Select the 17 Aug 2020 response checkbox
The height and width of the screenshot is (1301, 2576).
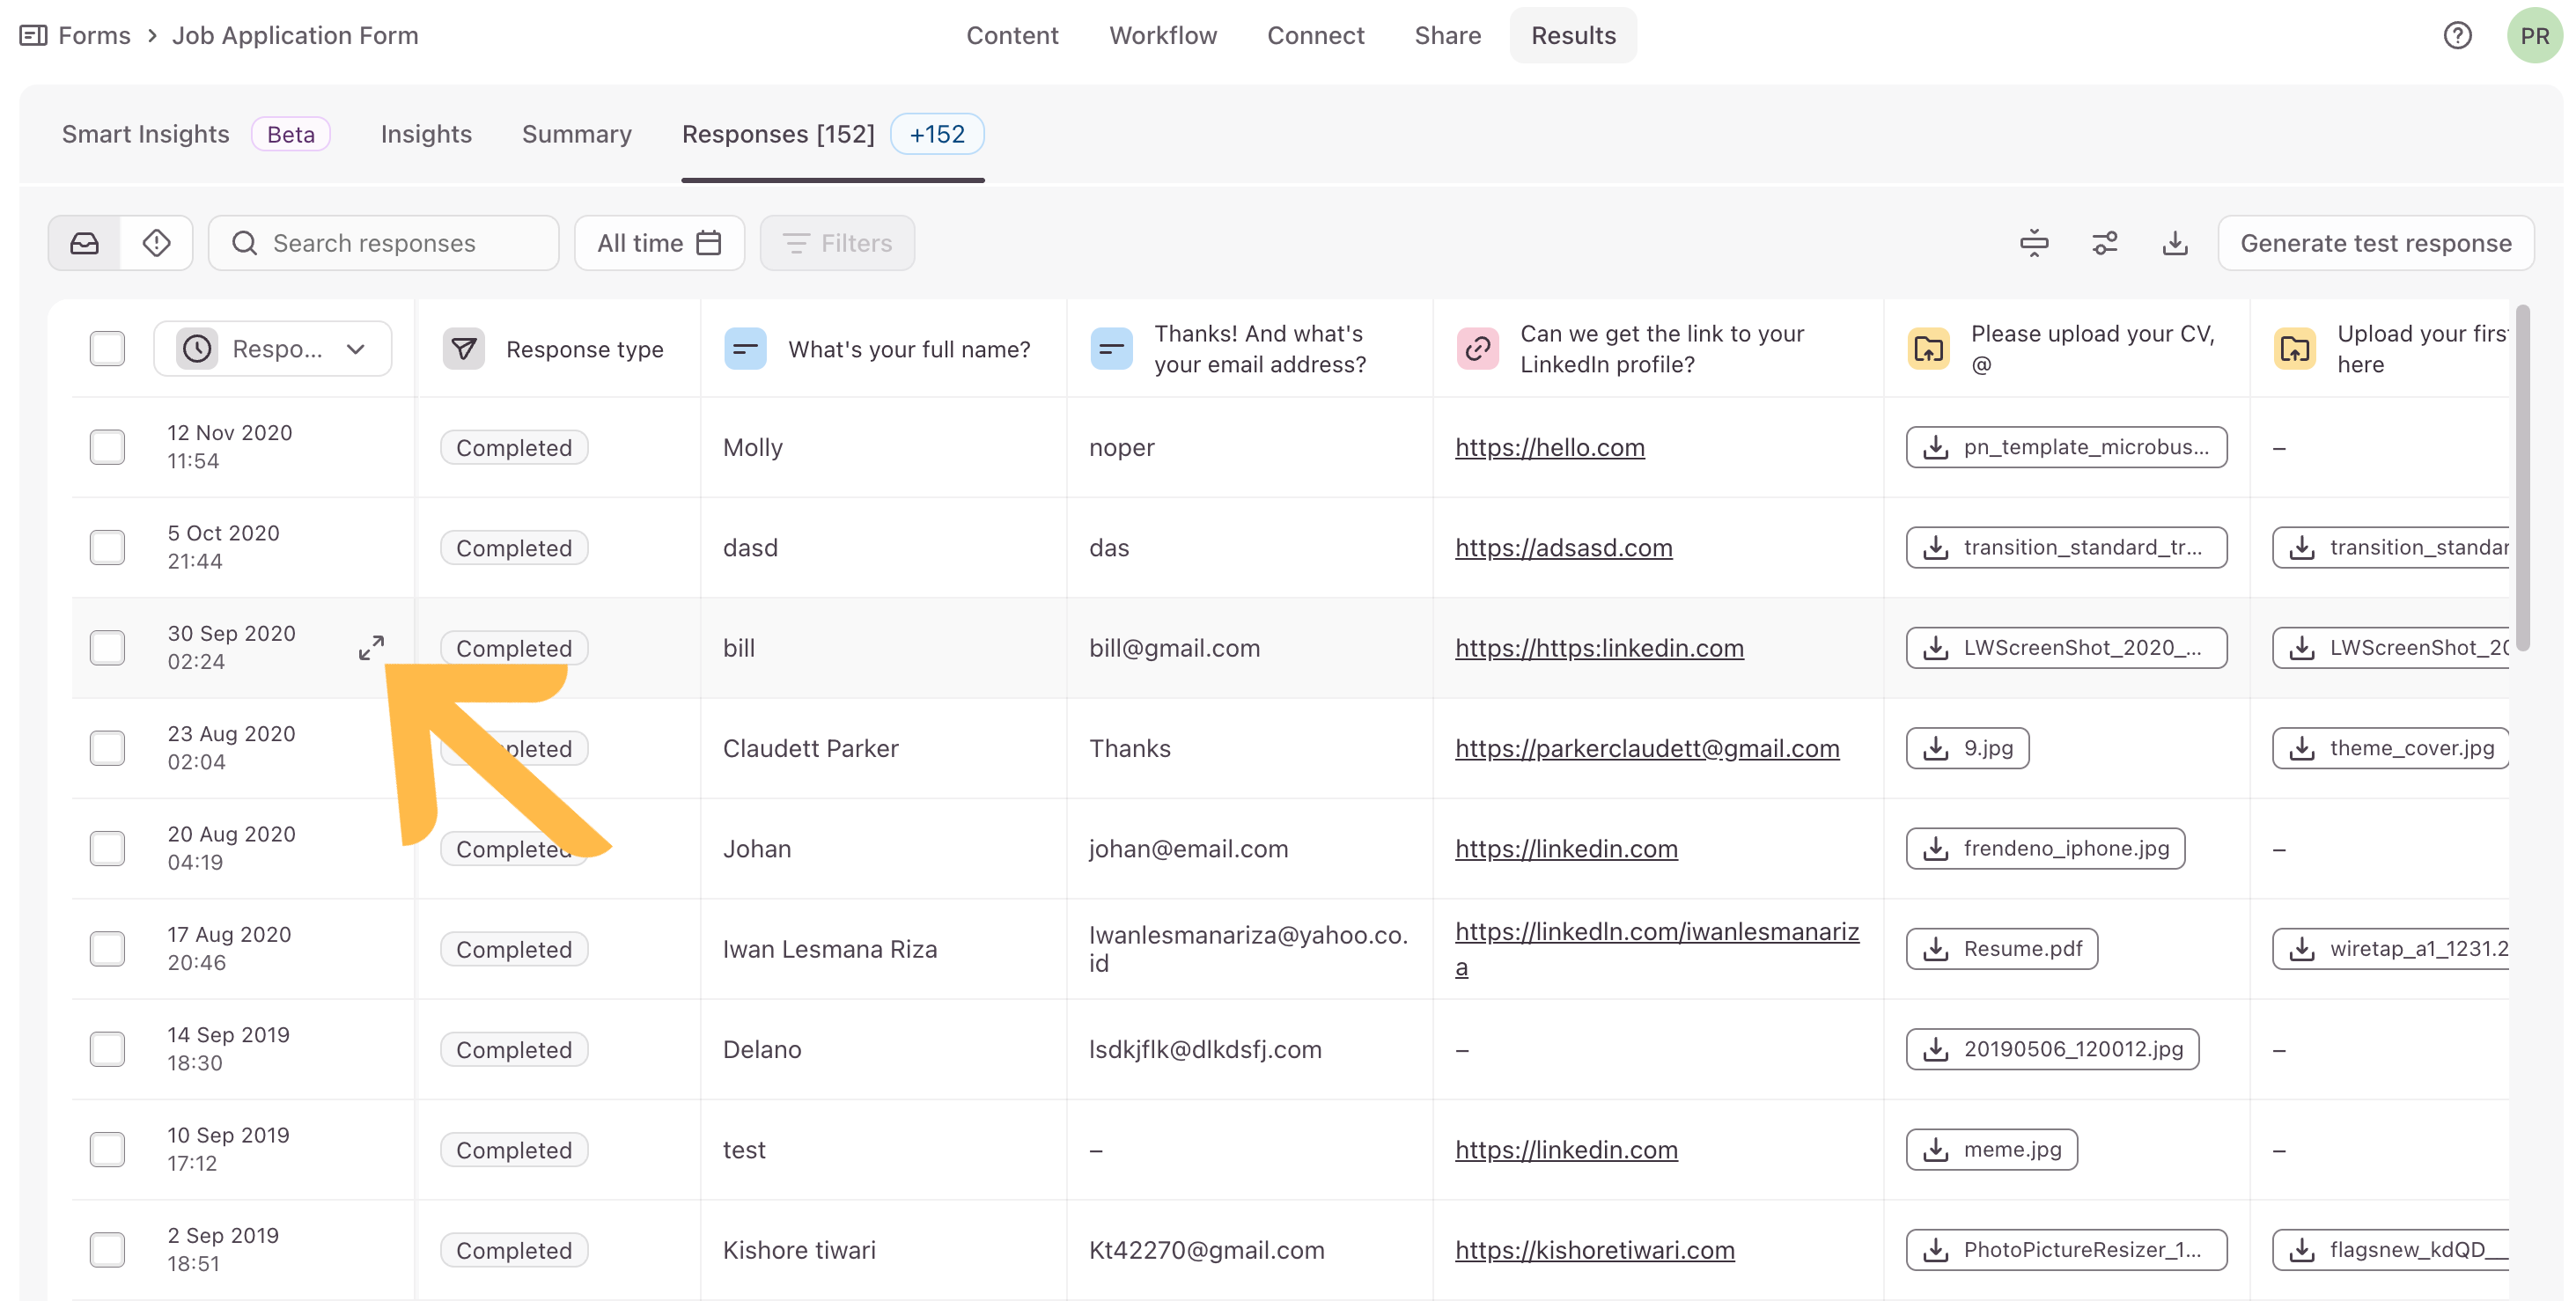click(107, 949)
